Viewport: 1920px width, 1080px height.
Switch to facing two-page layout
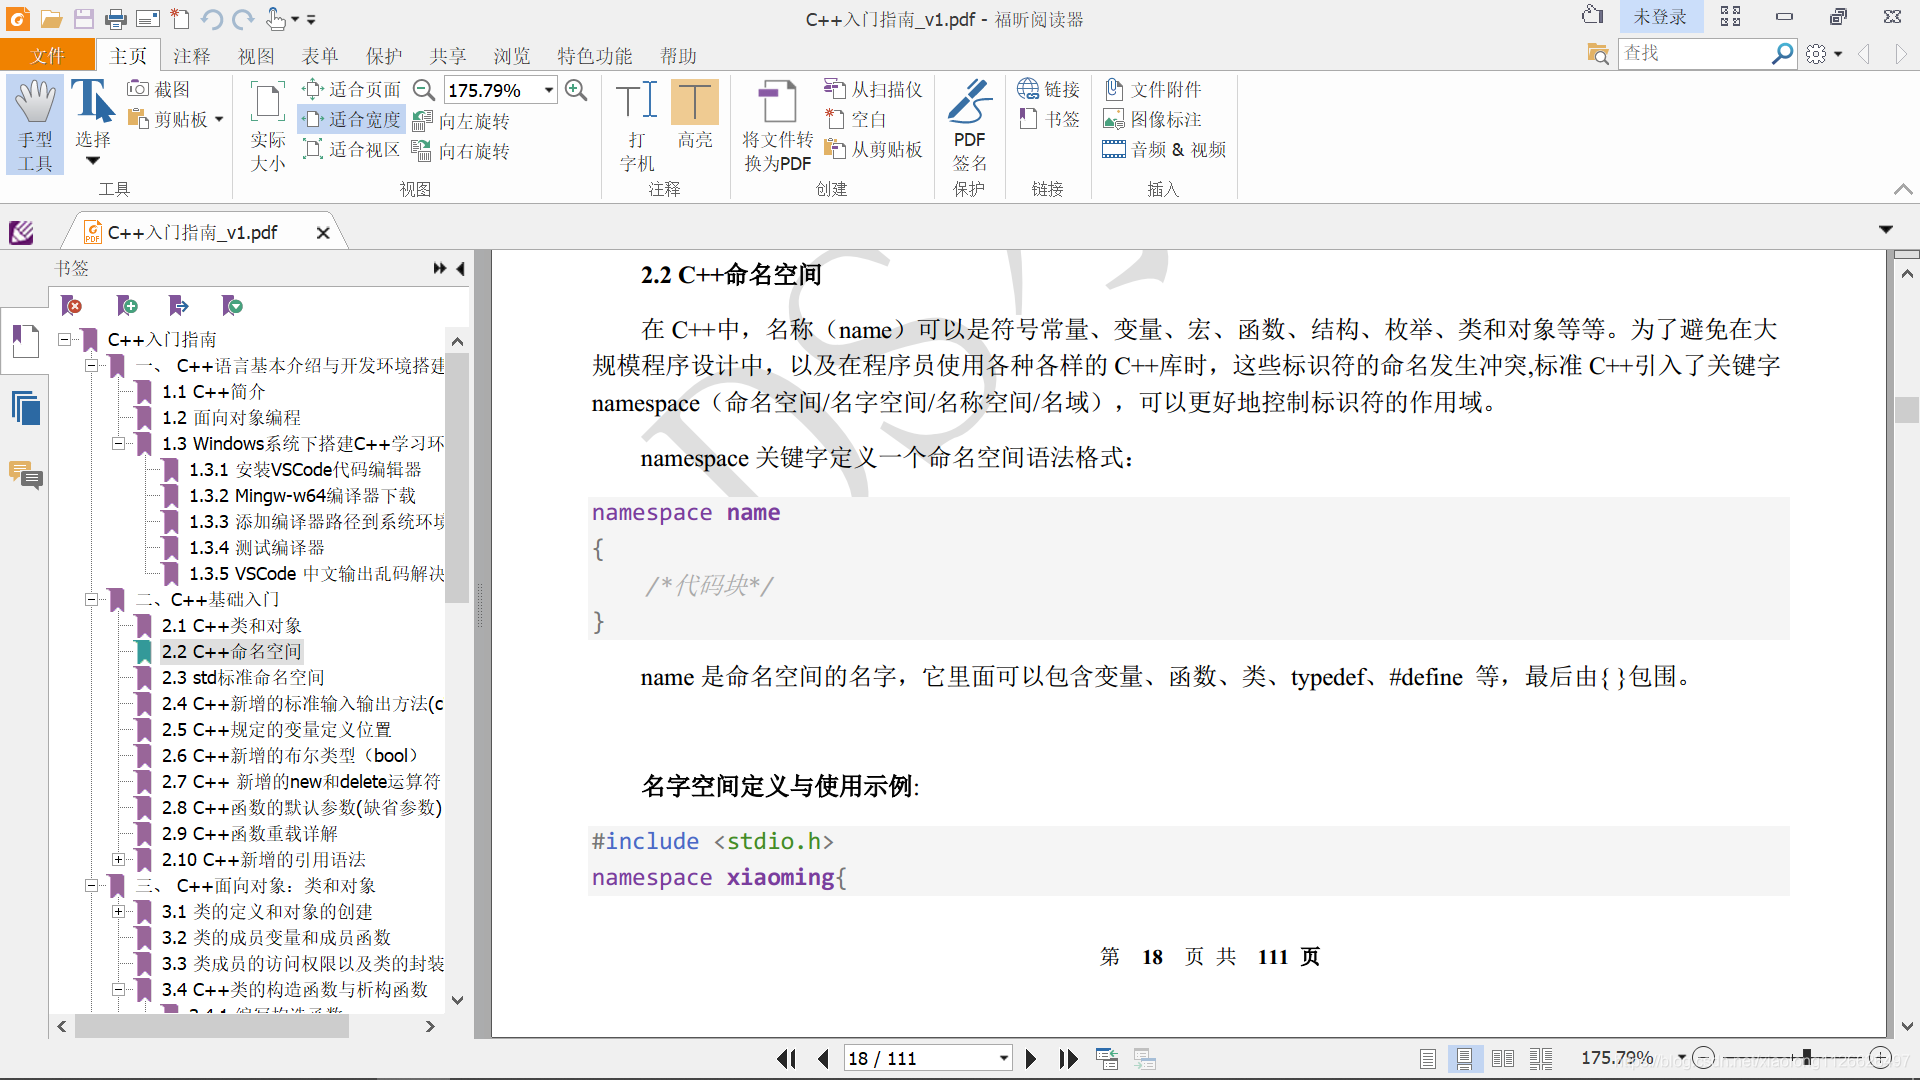pyautogui.click(x=1502, y=1058)
